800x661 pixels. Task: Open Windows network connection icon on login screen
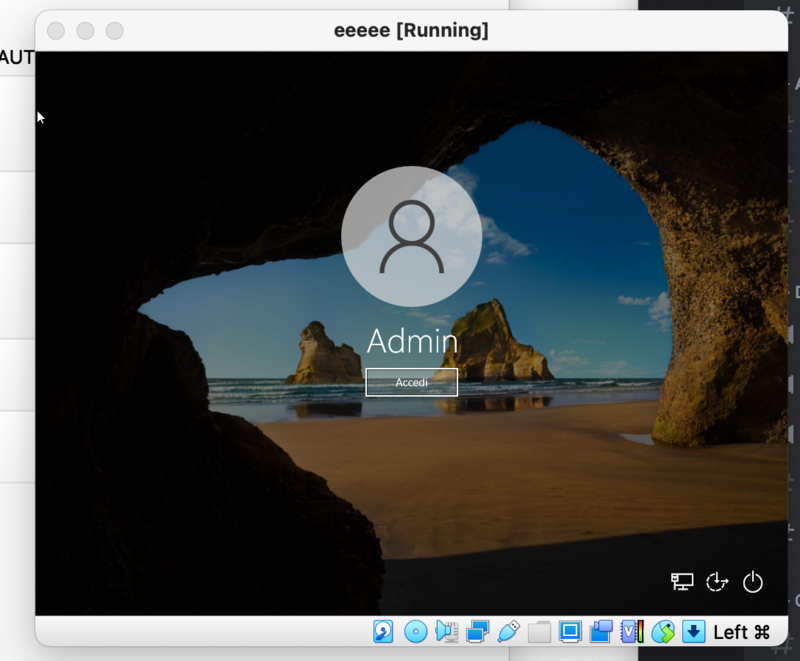[682, 582]
